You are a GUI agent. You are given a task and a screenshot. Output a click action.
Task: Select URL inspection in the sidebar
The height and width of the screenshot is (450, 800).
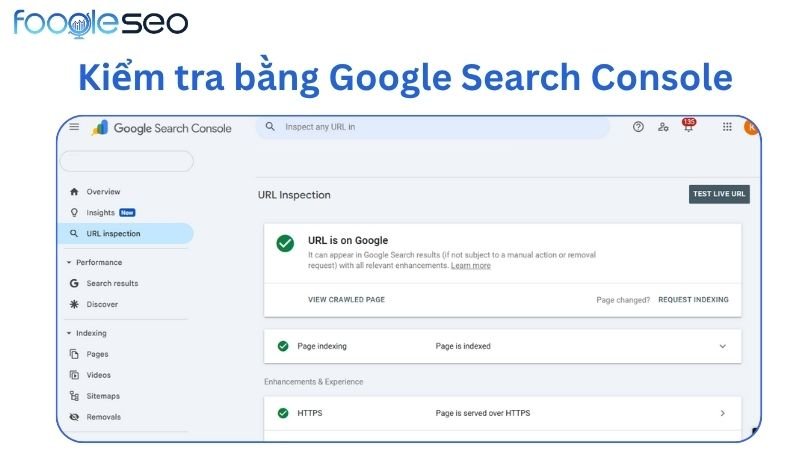coord(126,234)
